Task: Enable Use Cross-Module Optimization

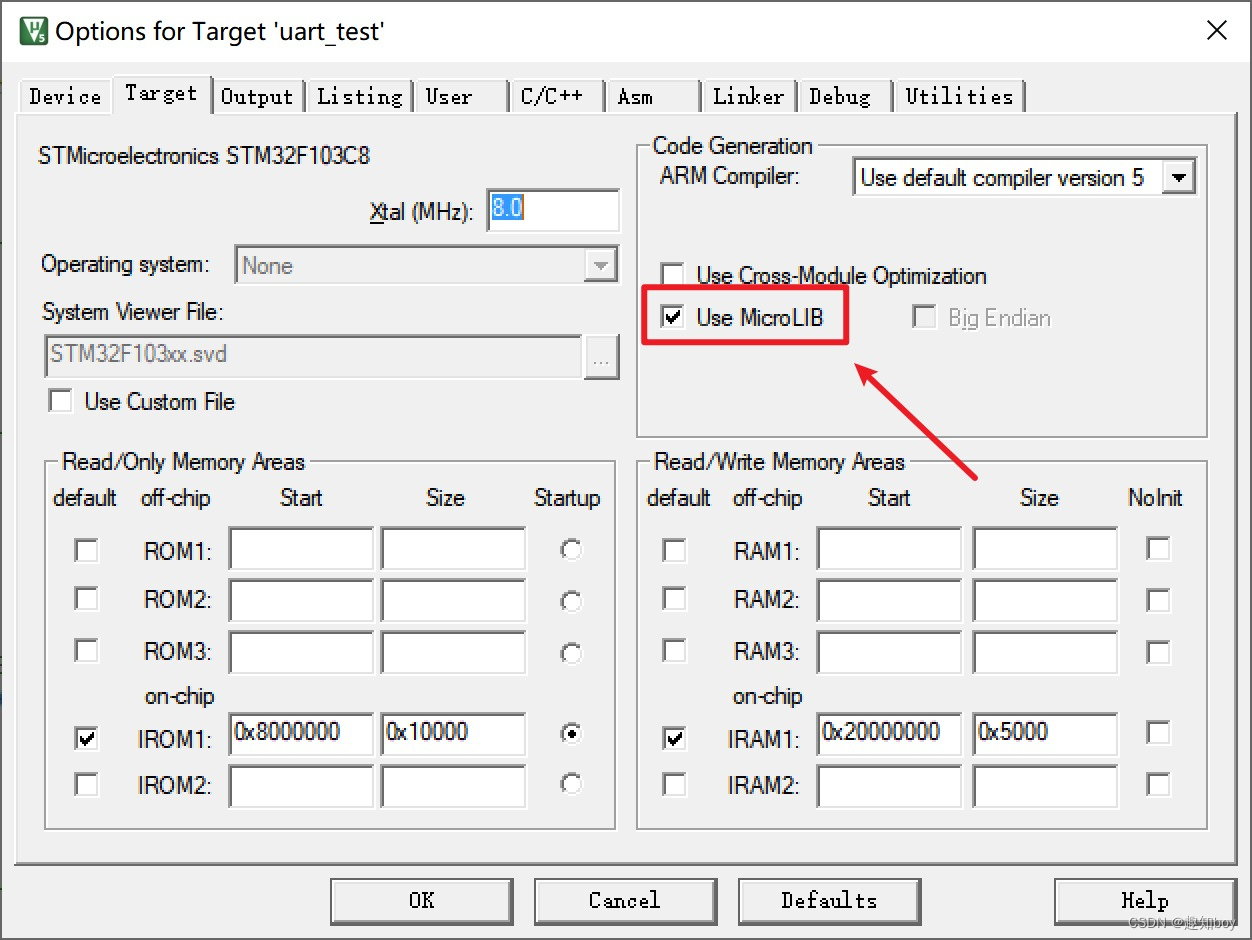Action: pos(673,275)
